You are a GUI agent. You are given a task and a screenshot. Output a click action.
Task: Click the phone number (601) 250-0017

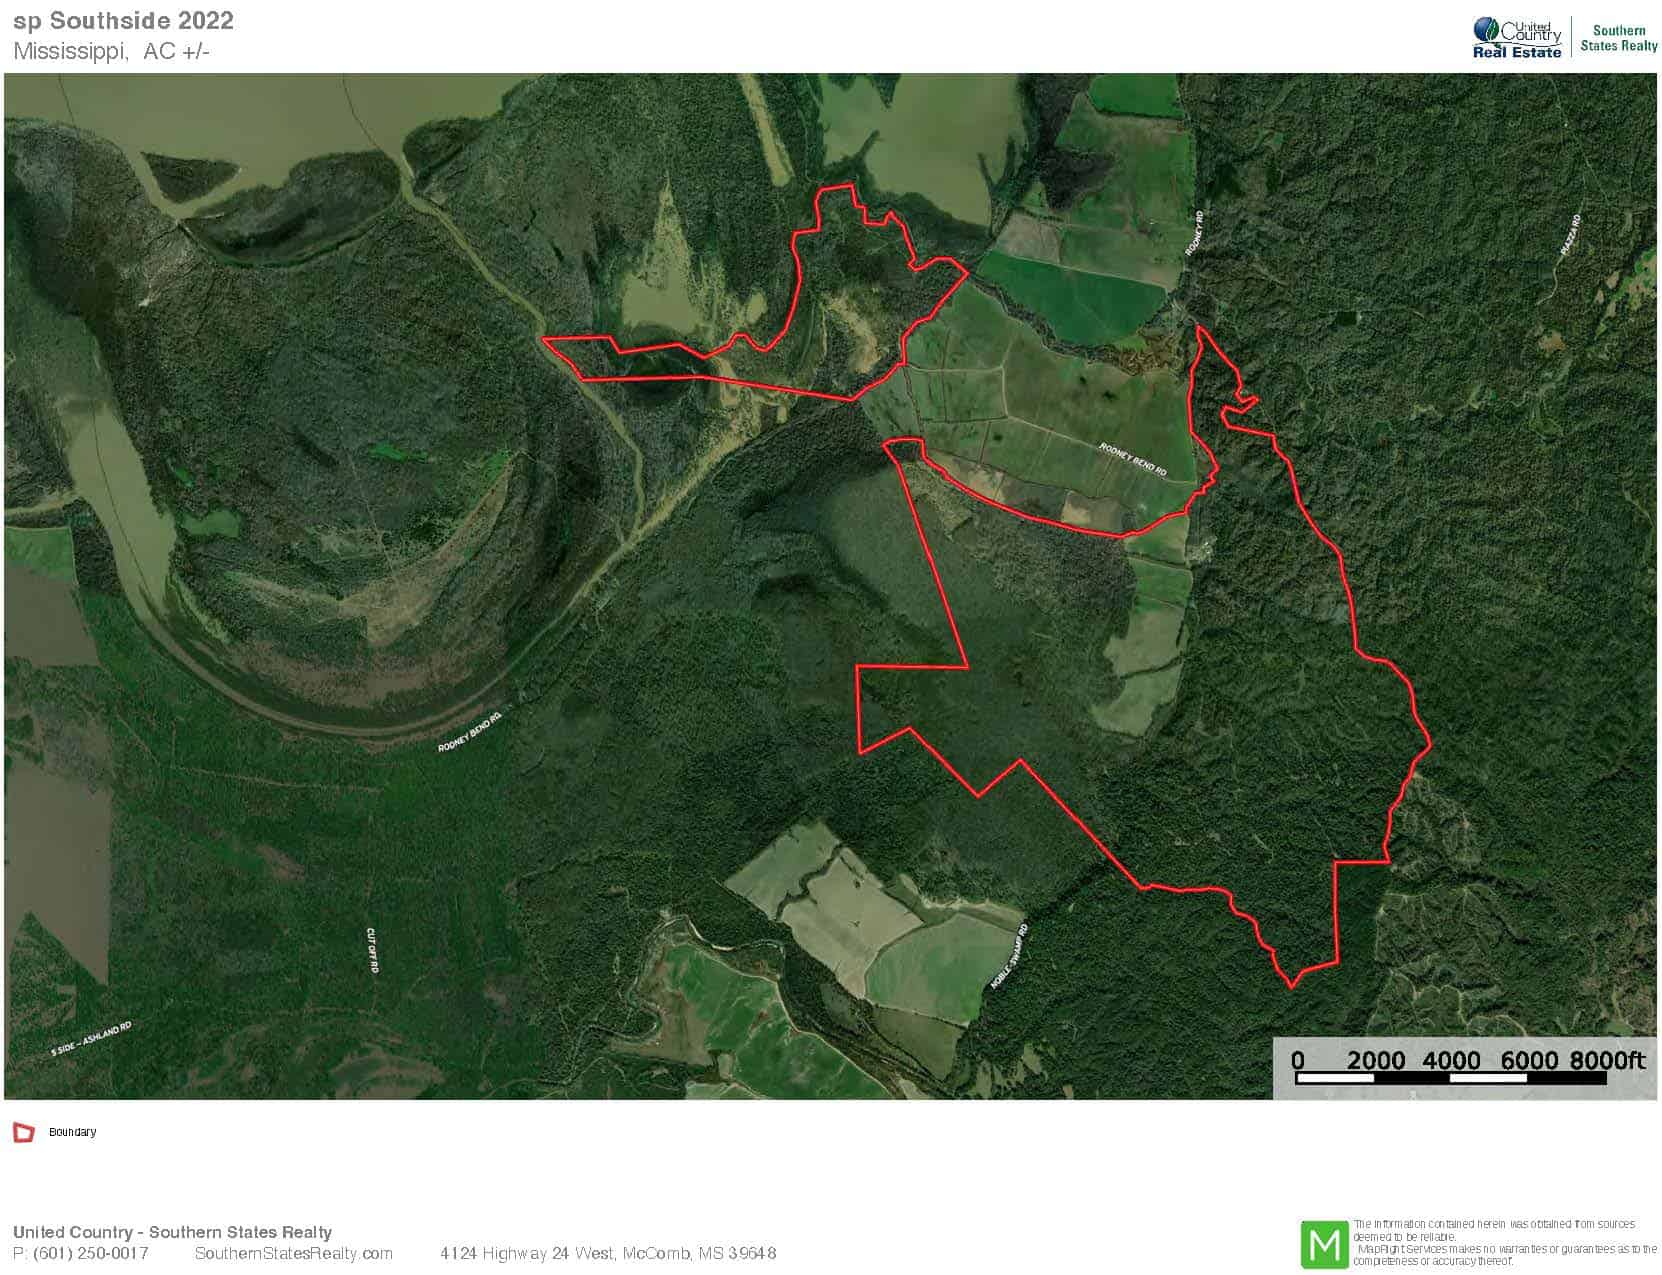click(x=91, y=1253)
